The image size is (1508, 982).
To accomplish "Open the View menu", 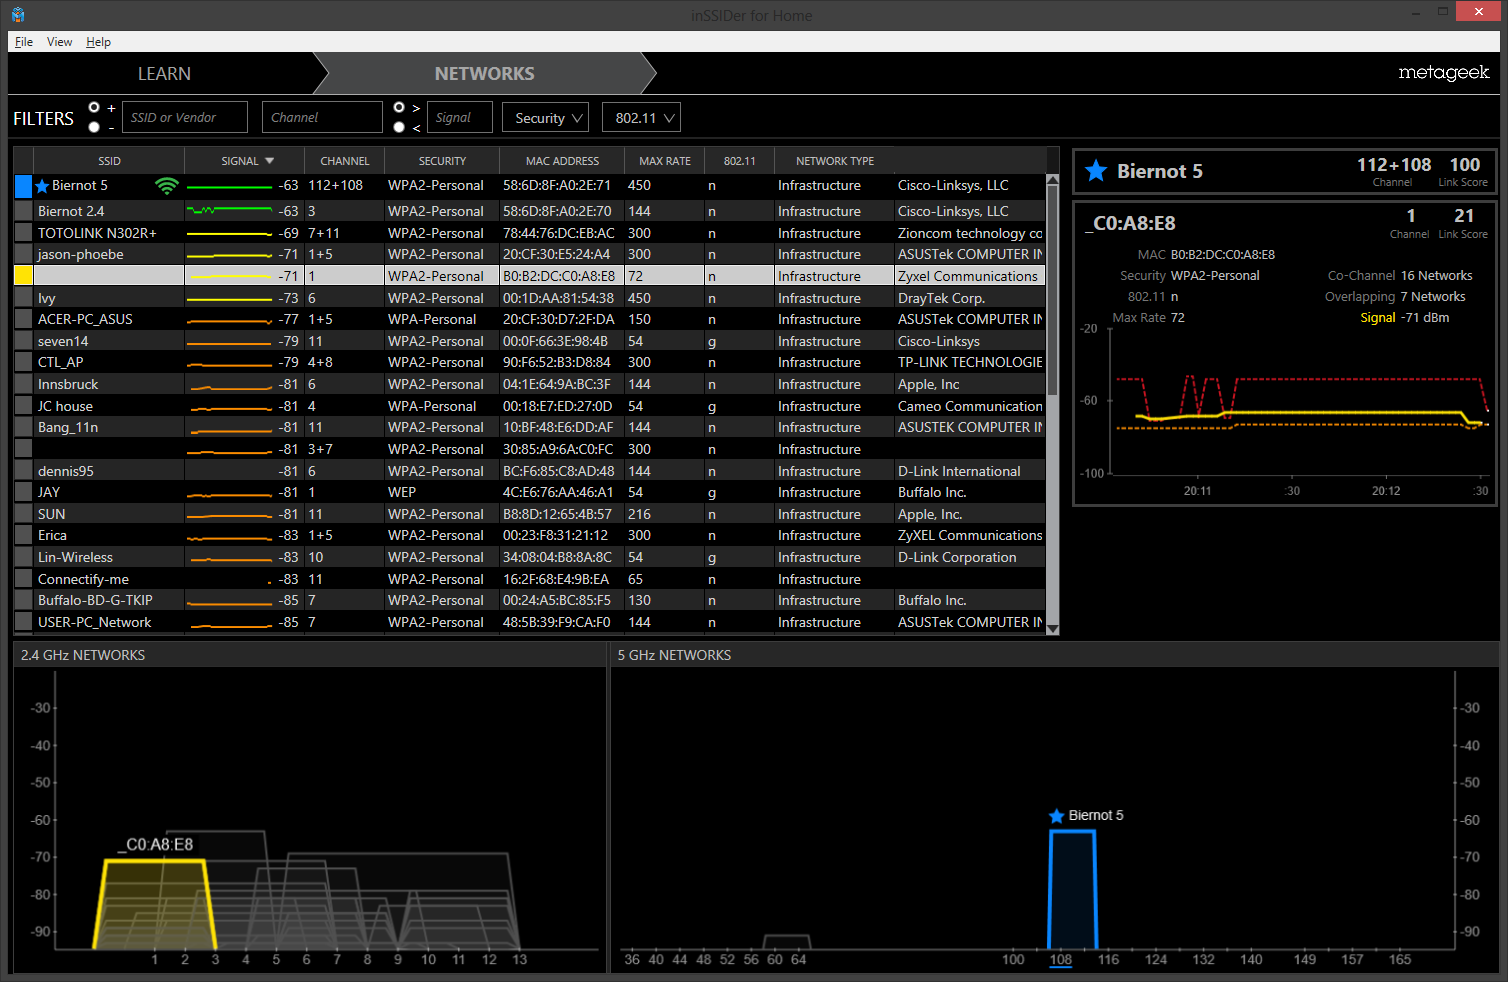I will pos(59,42).
